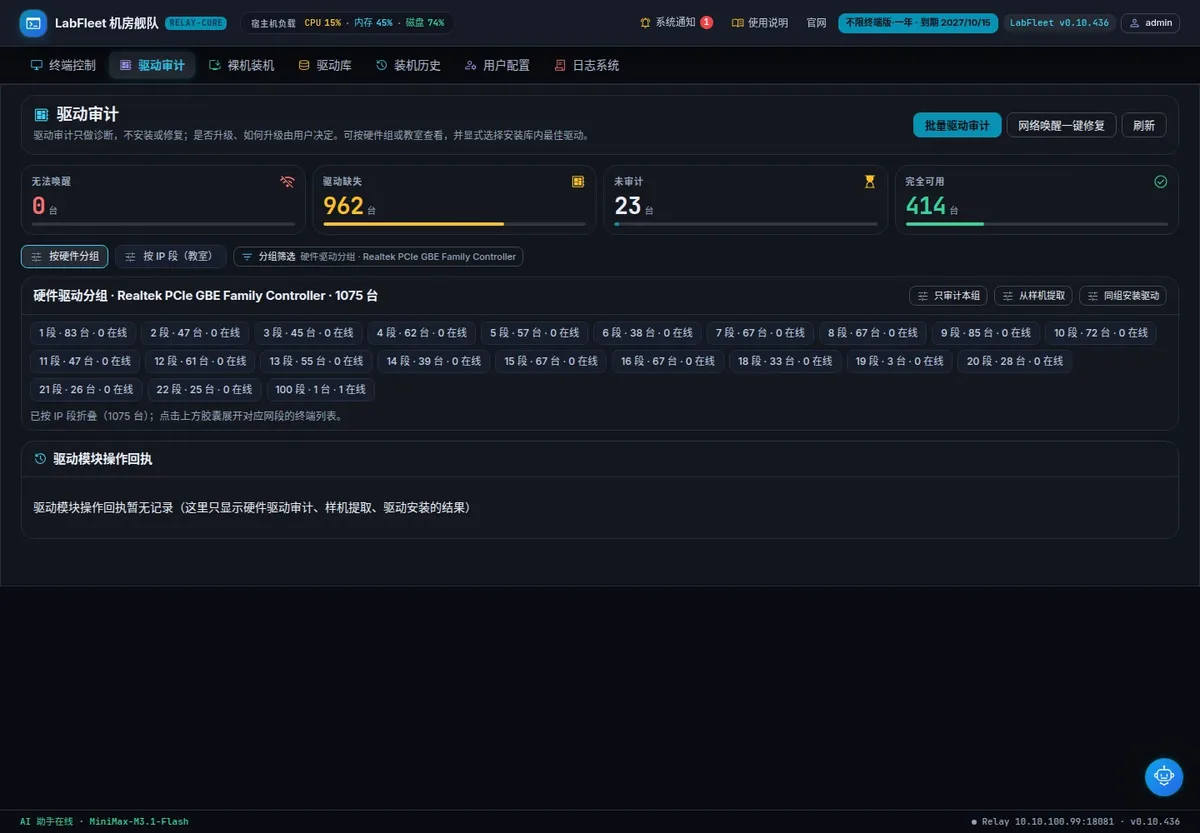Click the RELAY-CORE badge
The height and width of the screenshot is (833, 1200).
196,23
